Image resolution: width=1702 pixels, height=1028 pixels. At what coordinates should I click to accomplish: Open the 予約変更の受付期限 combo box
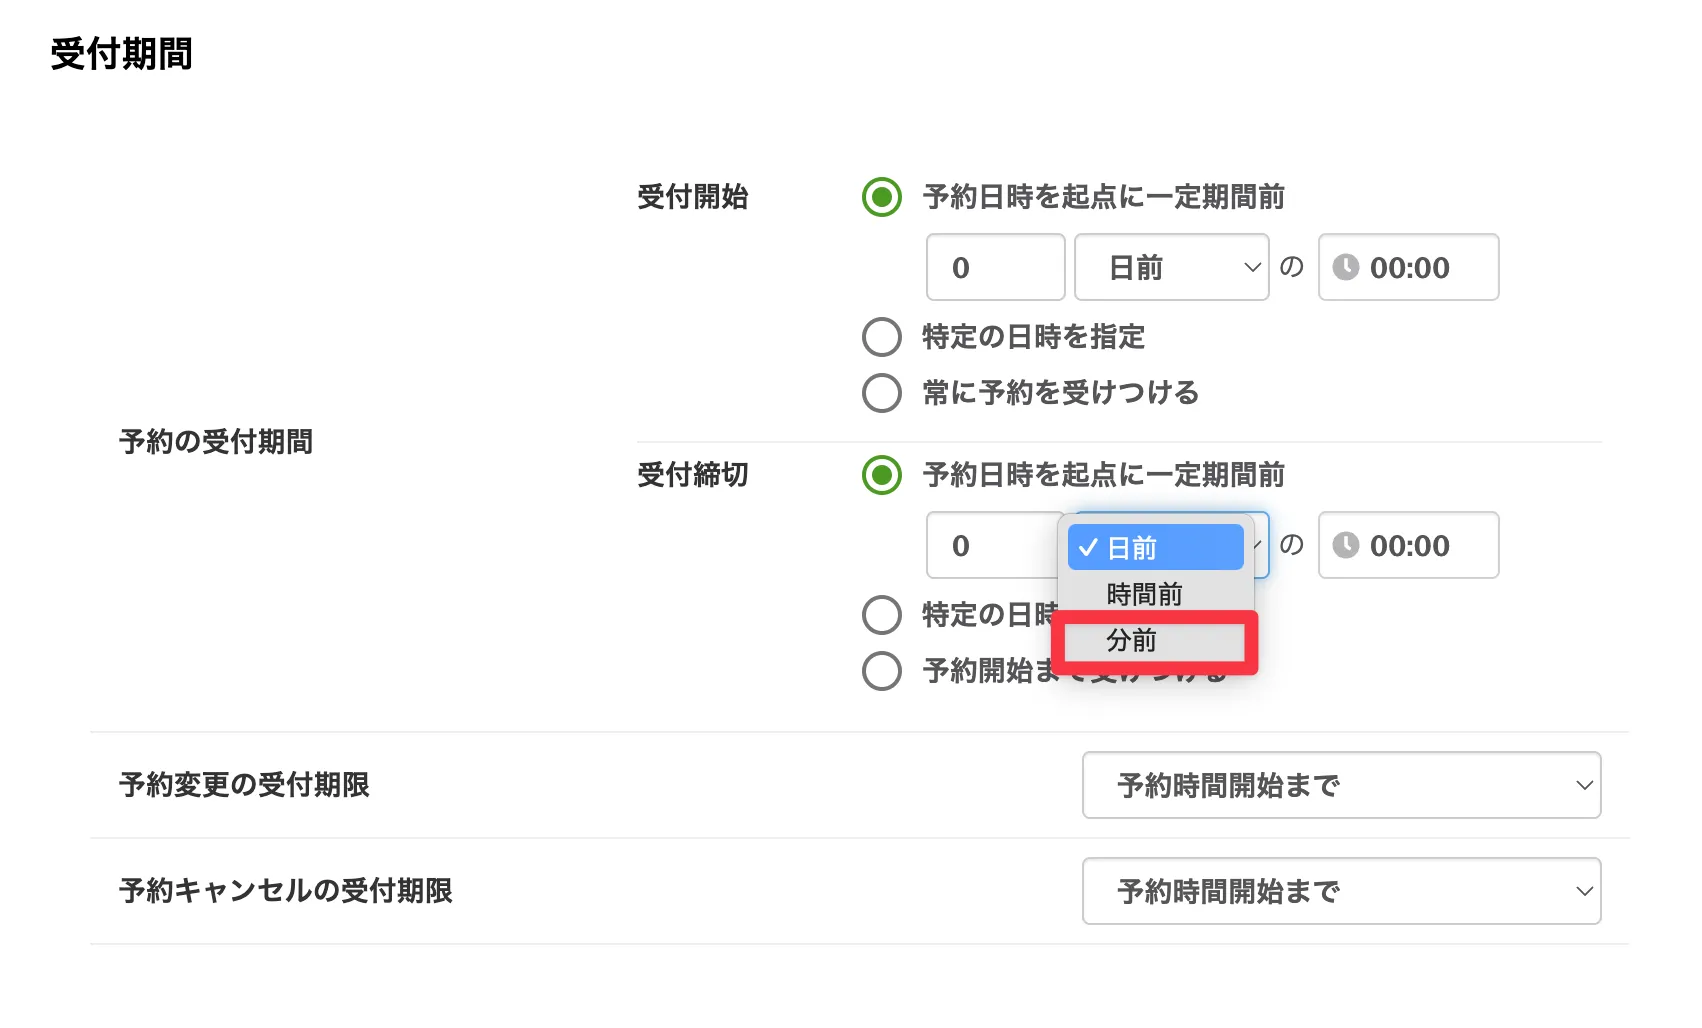click(x=1340, y=785)
